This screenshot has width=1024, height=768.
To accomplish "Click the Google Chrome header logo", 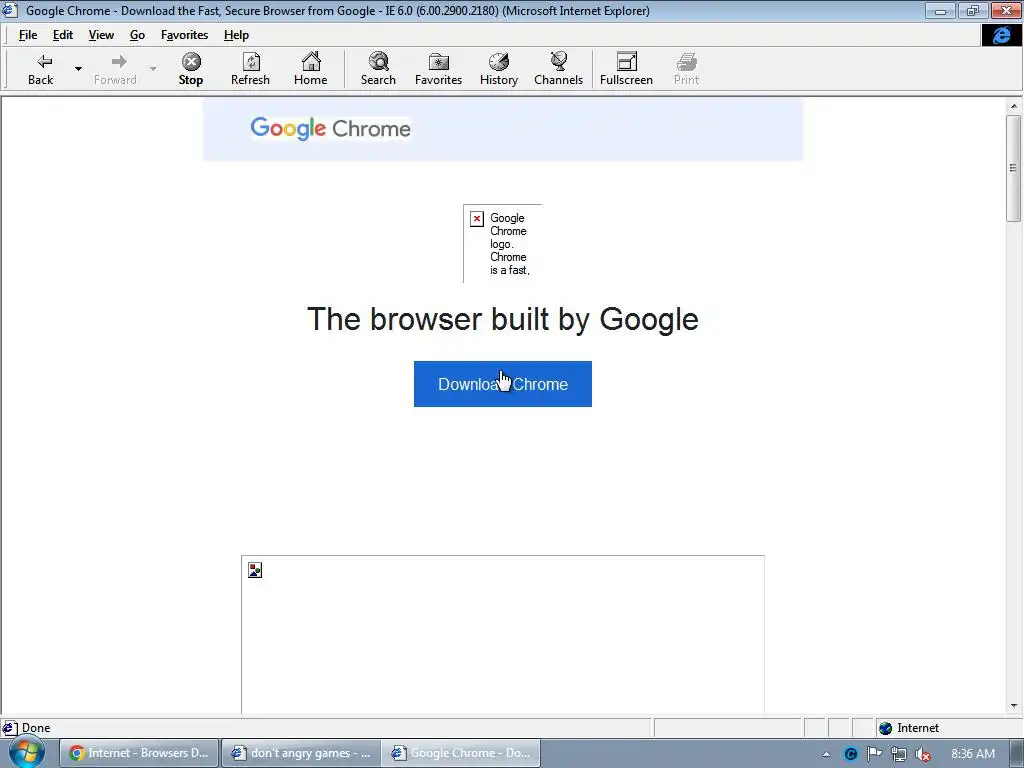I will 330,129.
